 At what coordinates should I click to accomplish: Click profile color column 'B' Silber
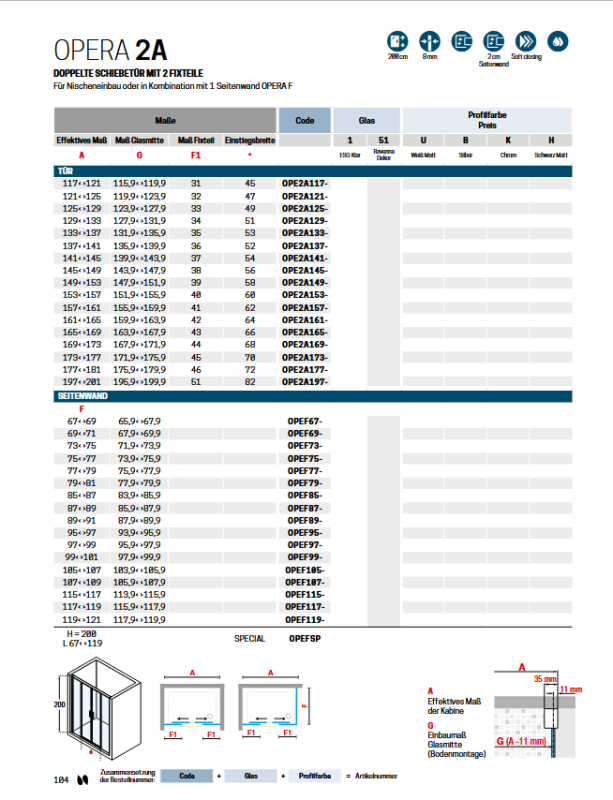tap(465, 140)
